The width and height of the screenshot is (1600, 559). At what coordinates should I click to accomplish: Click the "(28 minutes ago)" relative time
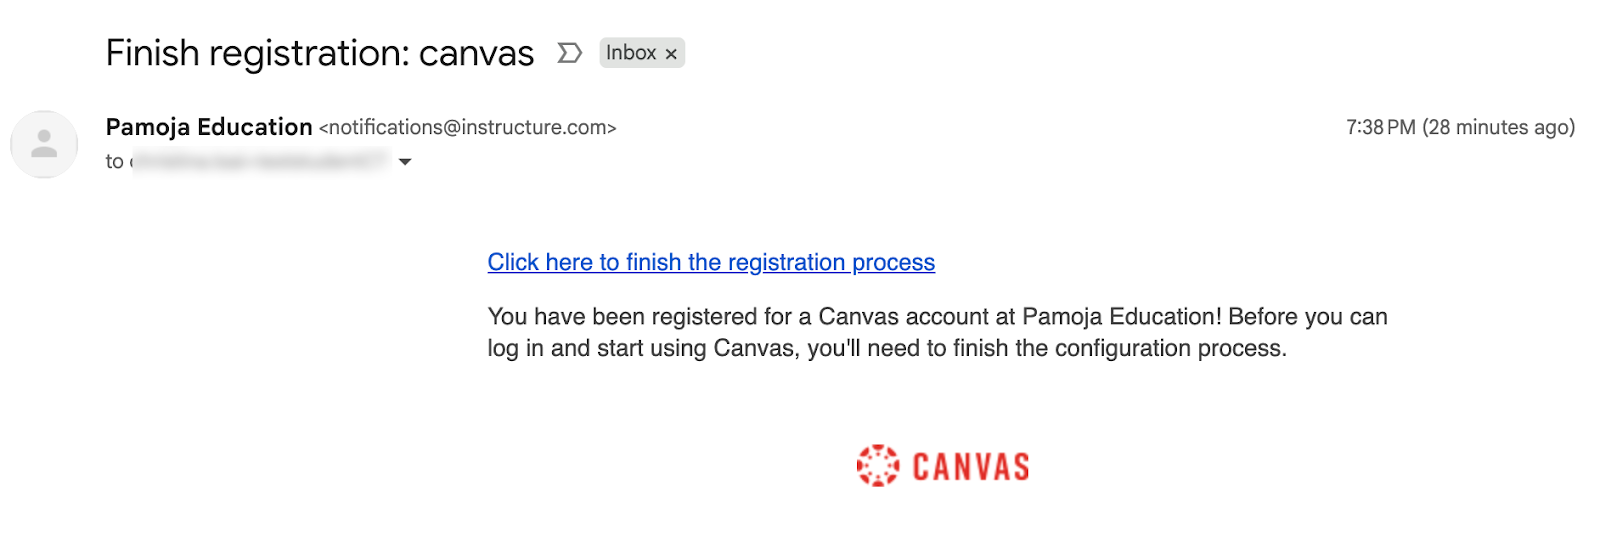click(x=1498, y=127)
